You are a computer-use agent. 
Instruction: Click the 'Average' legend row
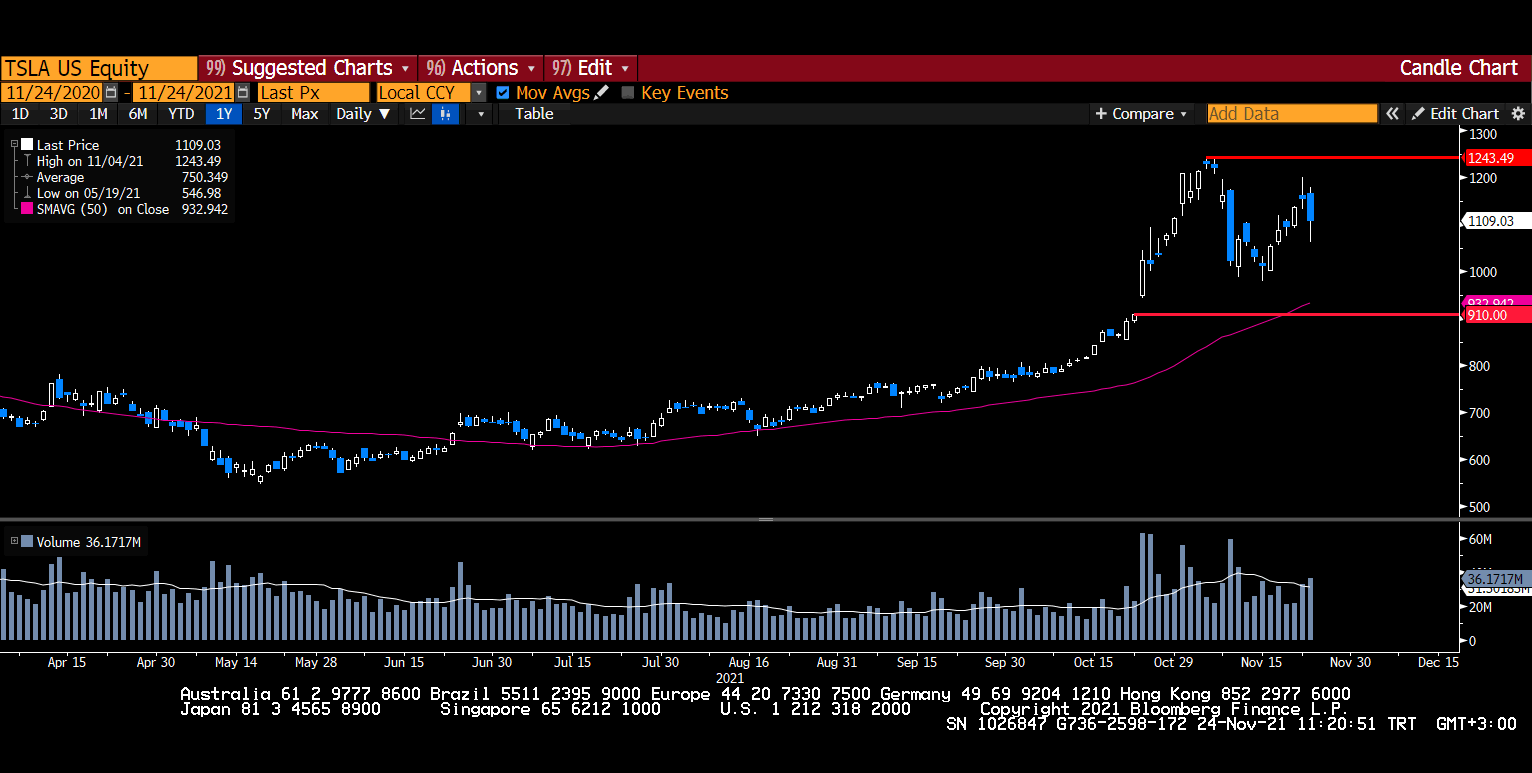pyautogui.click(x=125, y=177)
